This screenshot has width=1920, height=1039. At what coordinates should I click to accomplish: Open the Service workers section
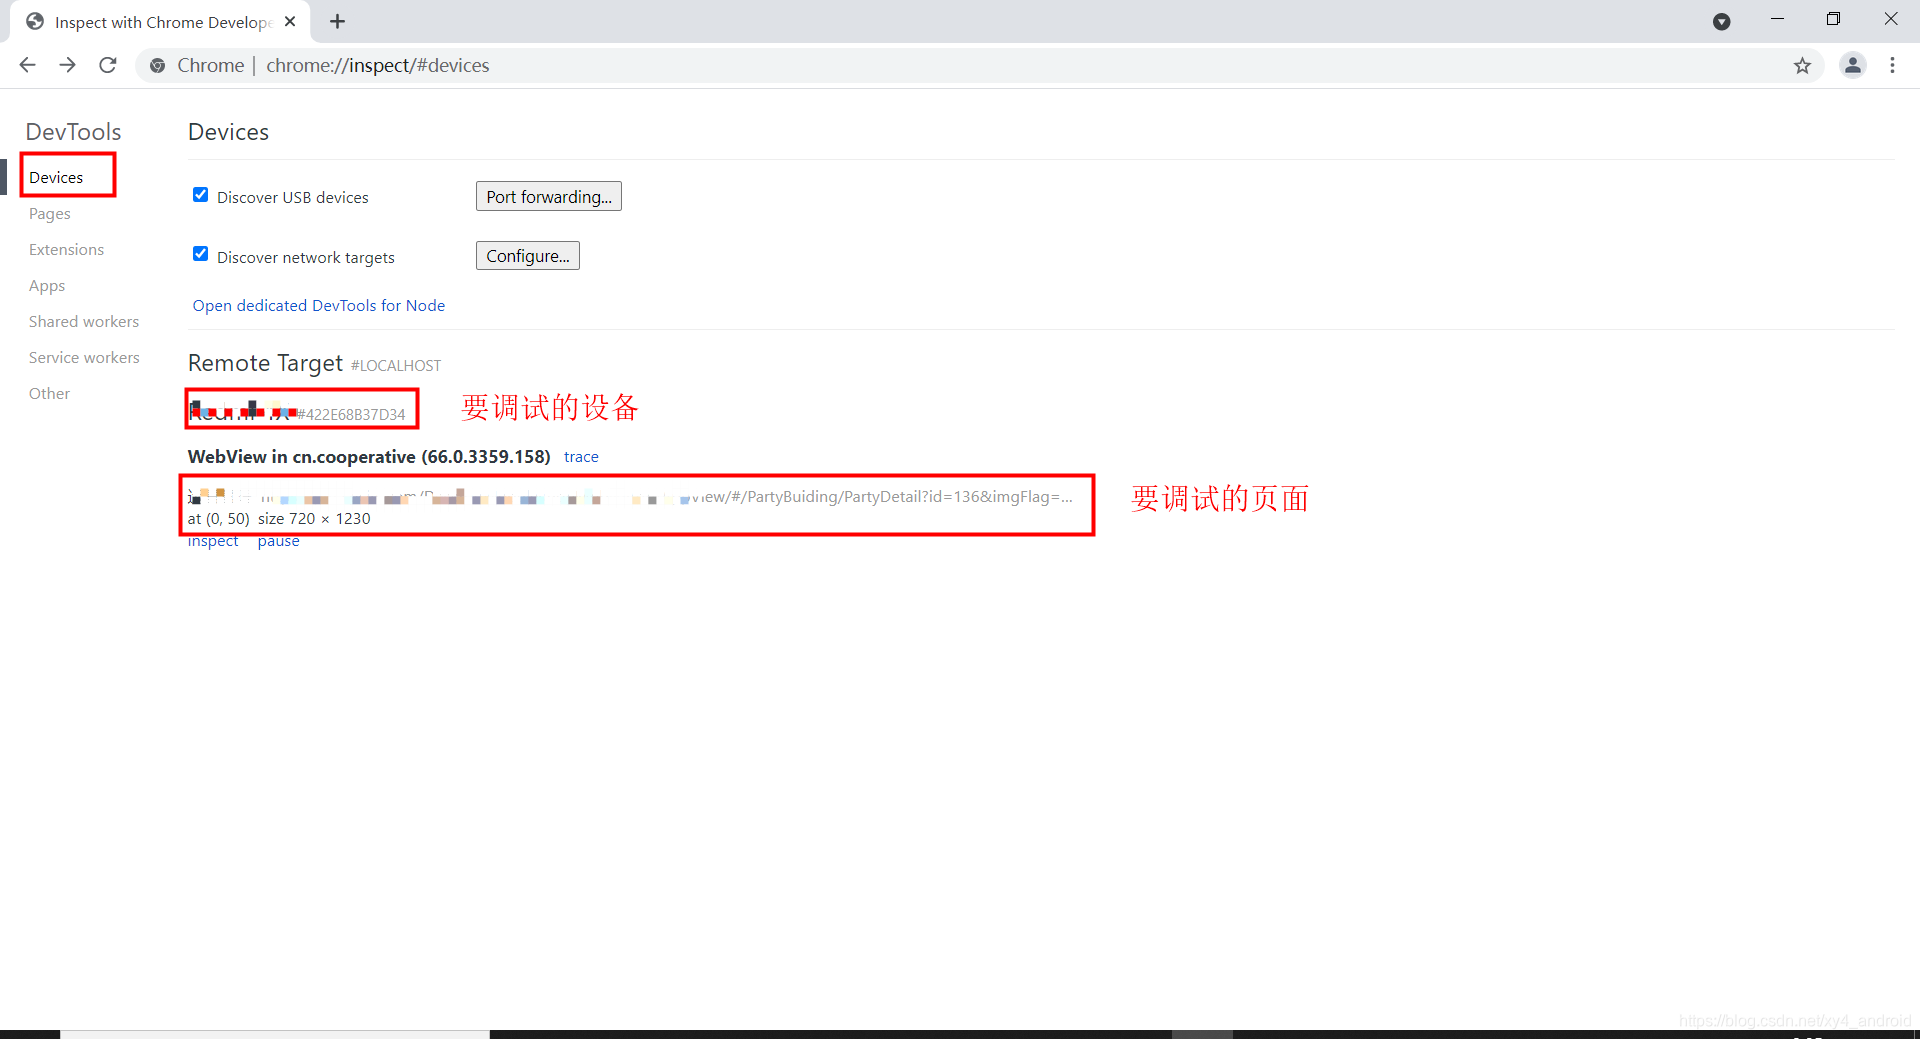pyautogui.click(x=84, y=357)
